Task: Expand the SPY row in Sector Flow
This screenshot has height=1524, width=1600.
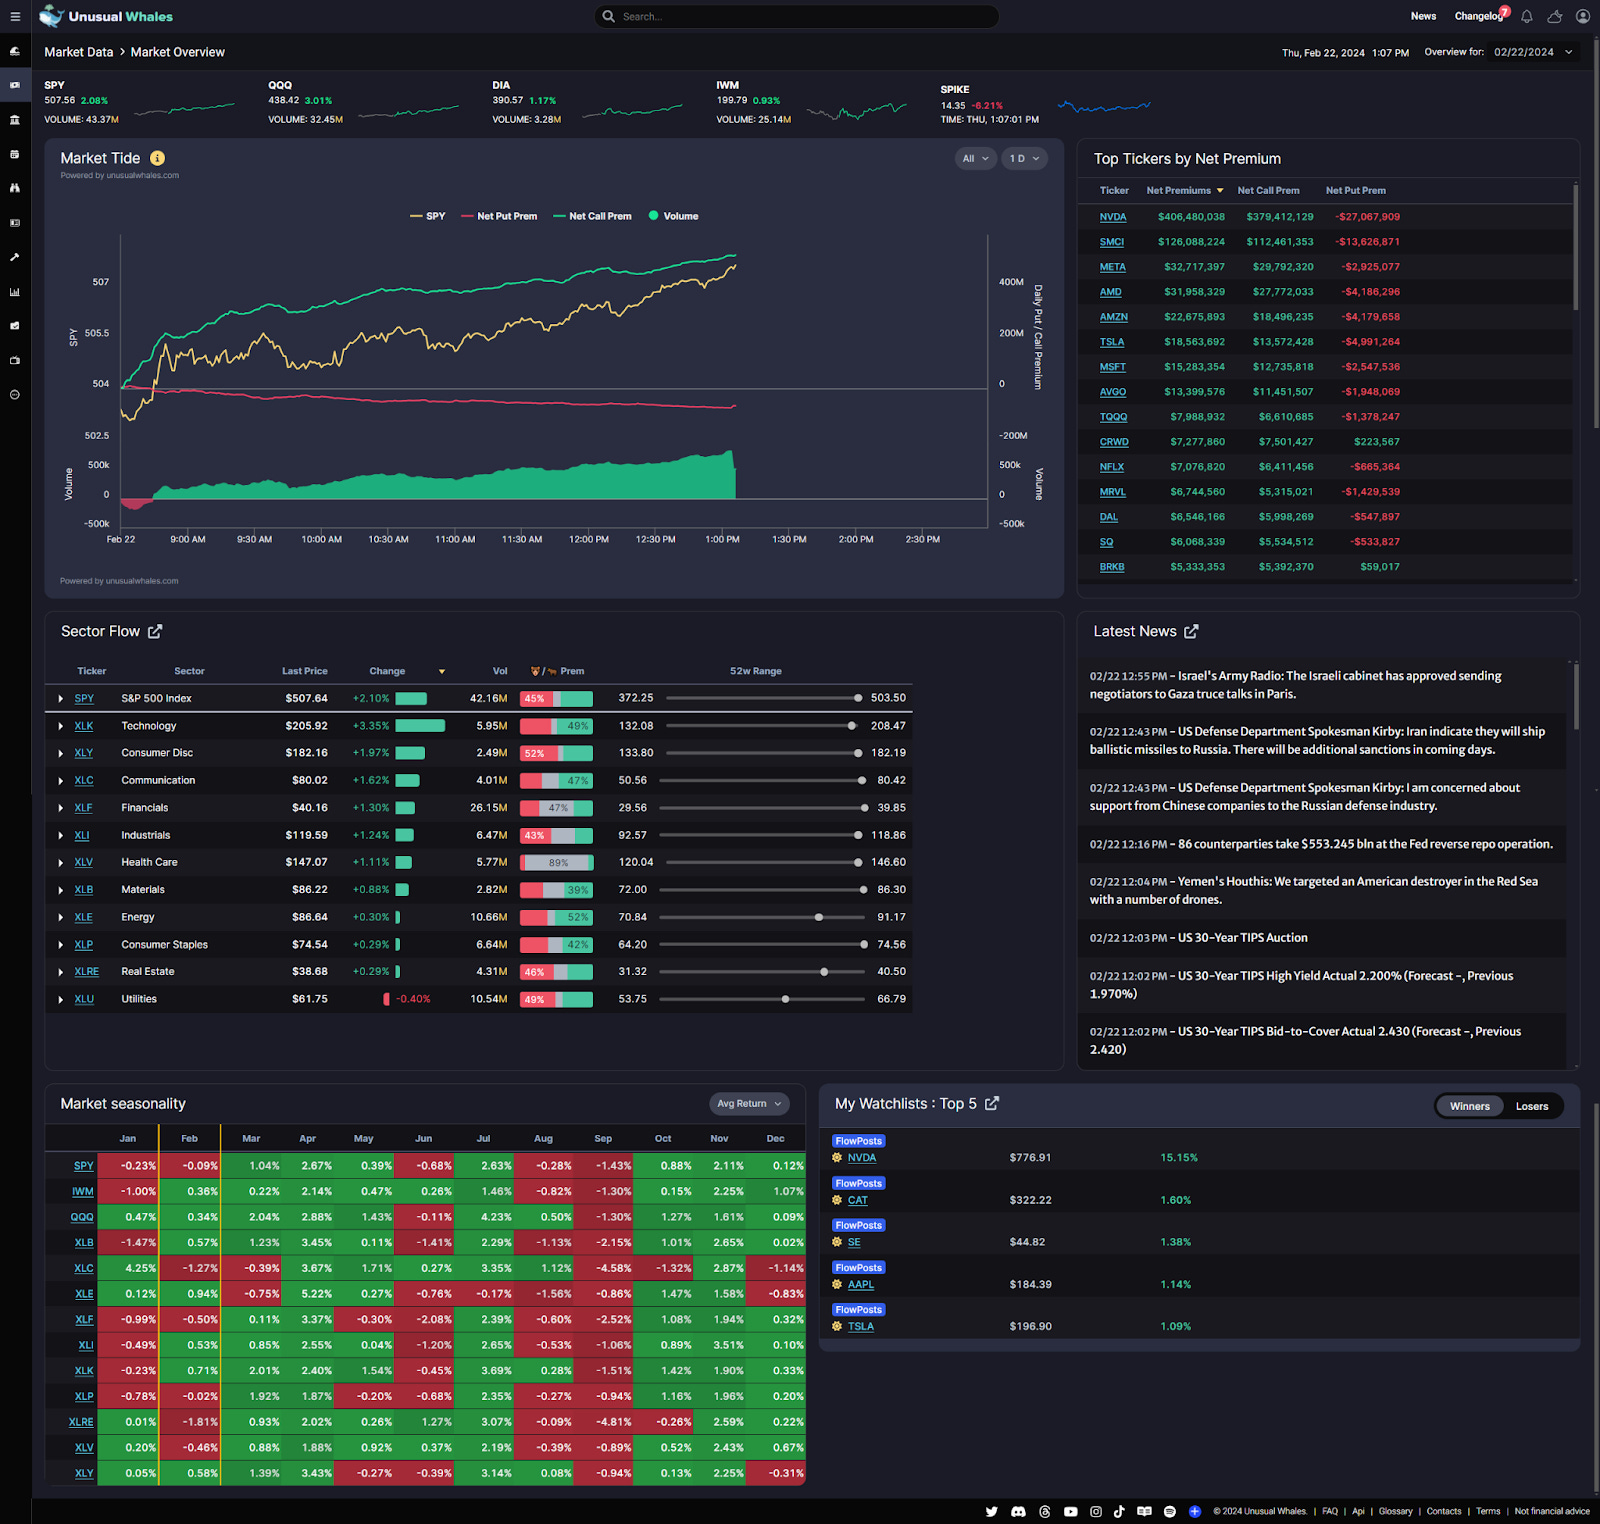Action: (60, 698)
